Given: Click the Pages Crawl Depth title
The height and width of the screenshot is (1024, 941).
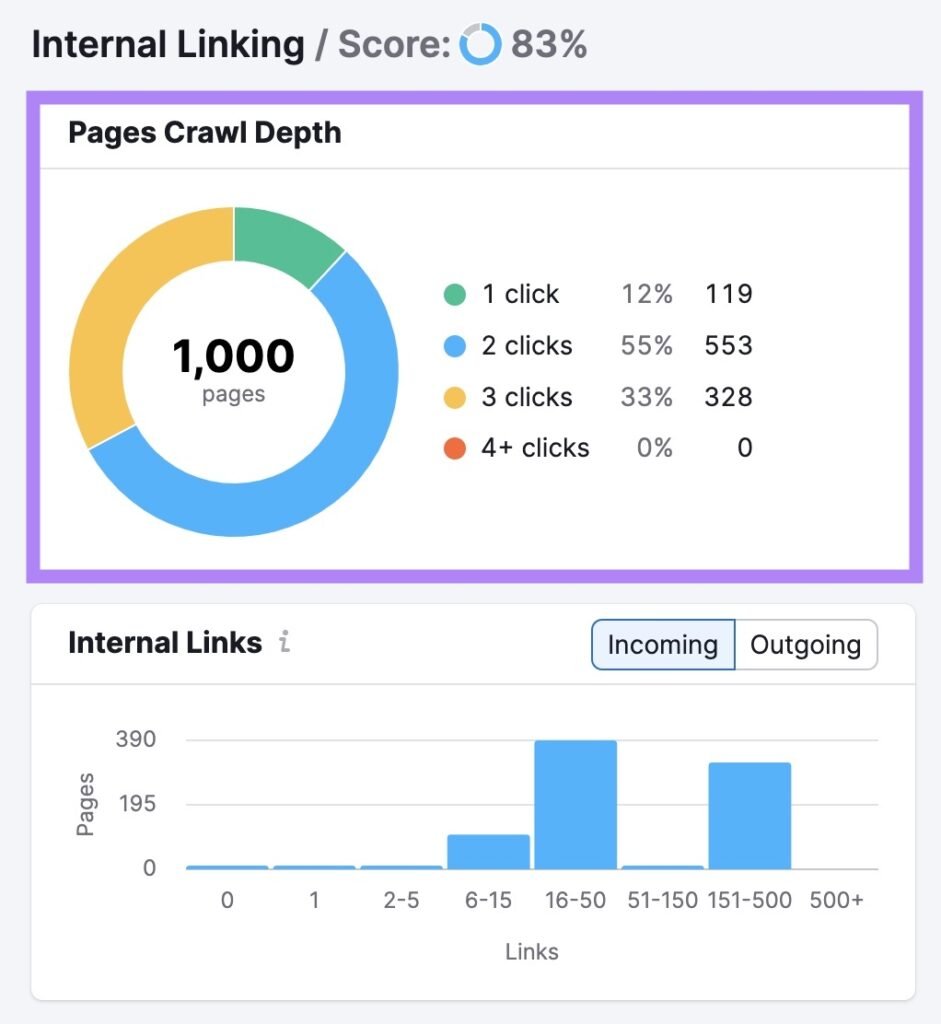Looking at the screenshot, I should point(204,132).
